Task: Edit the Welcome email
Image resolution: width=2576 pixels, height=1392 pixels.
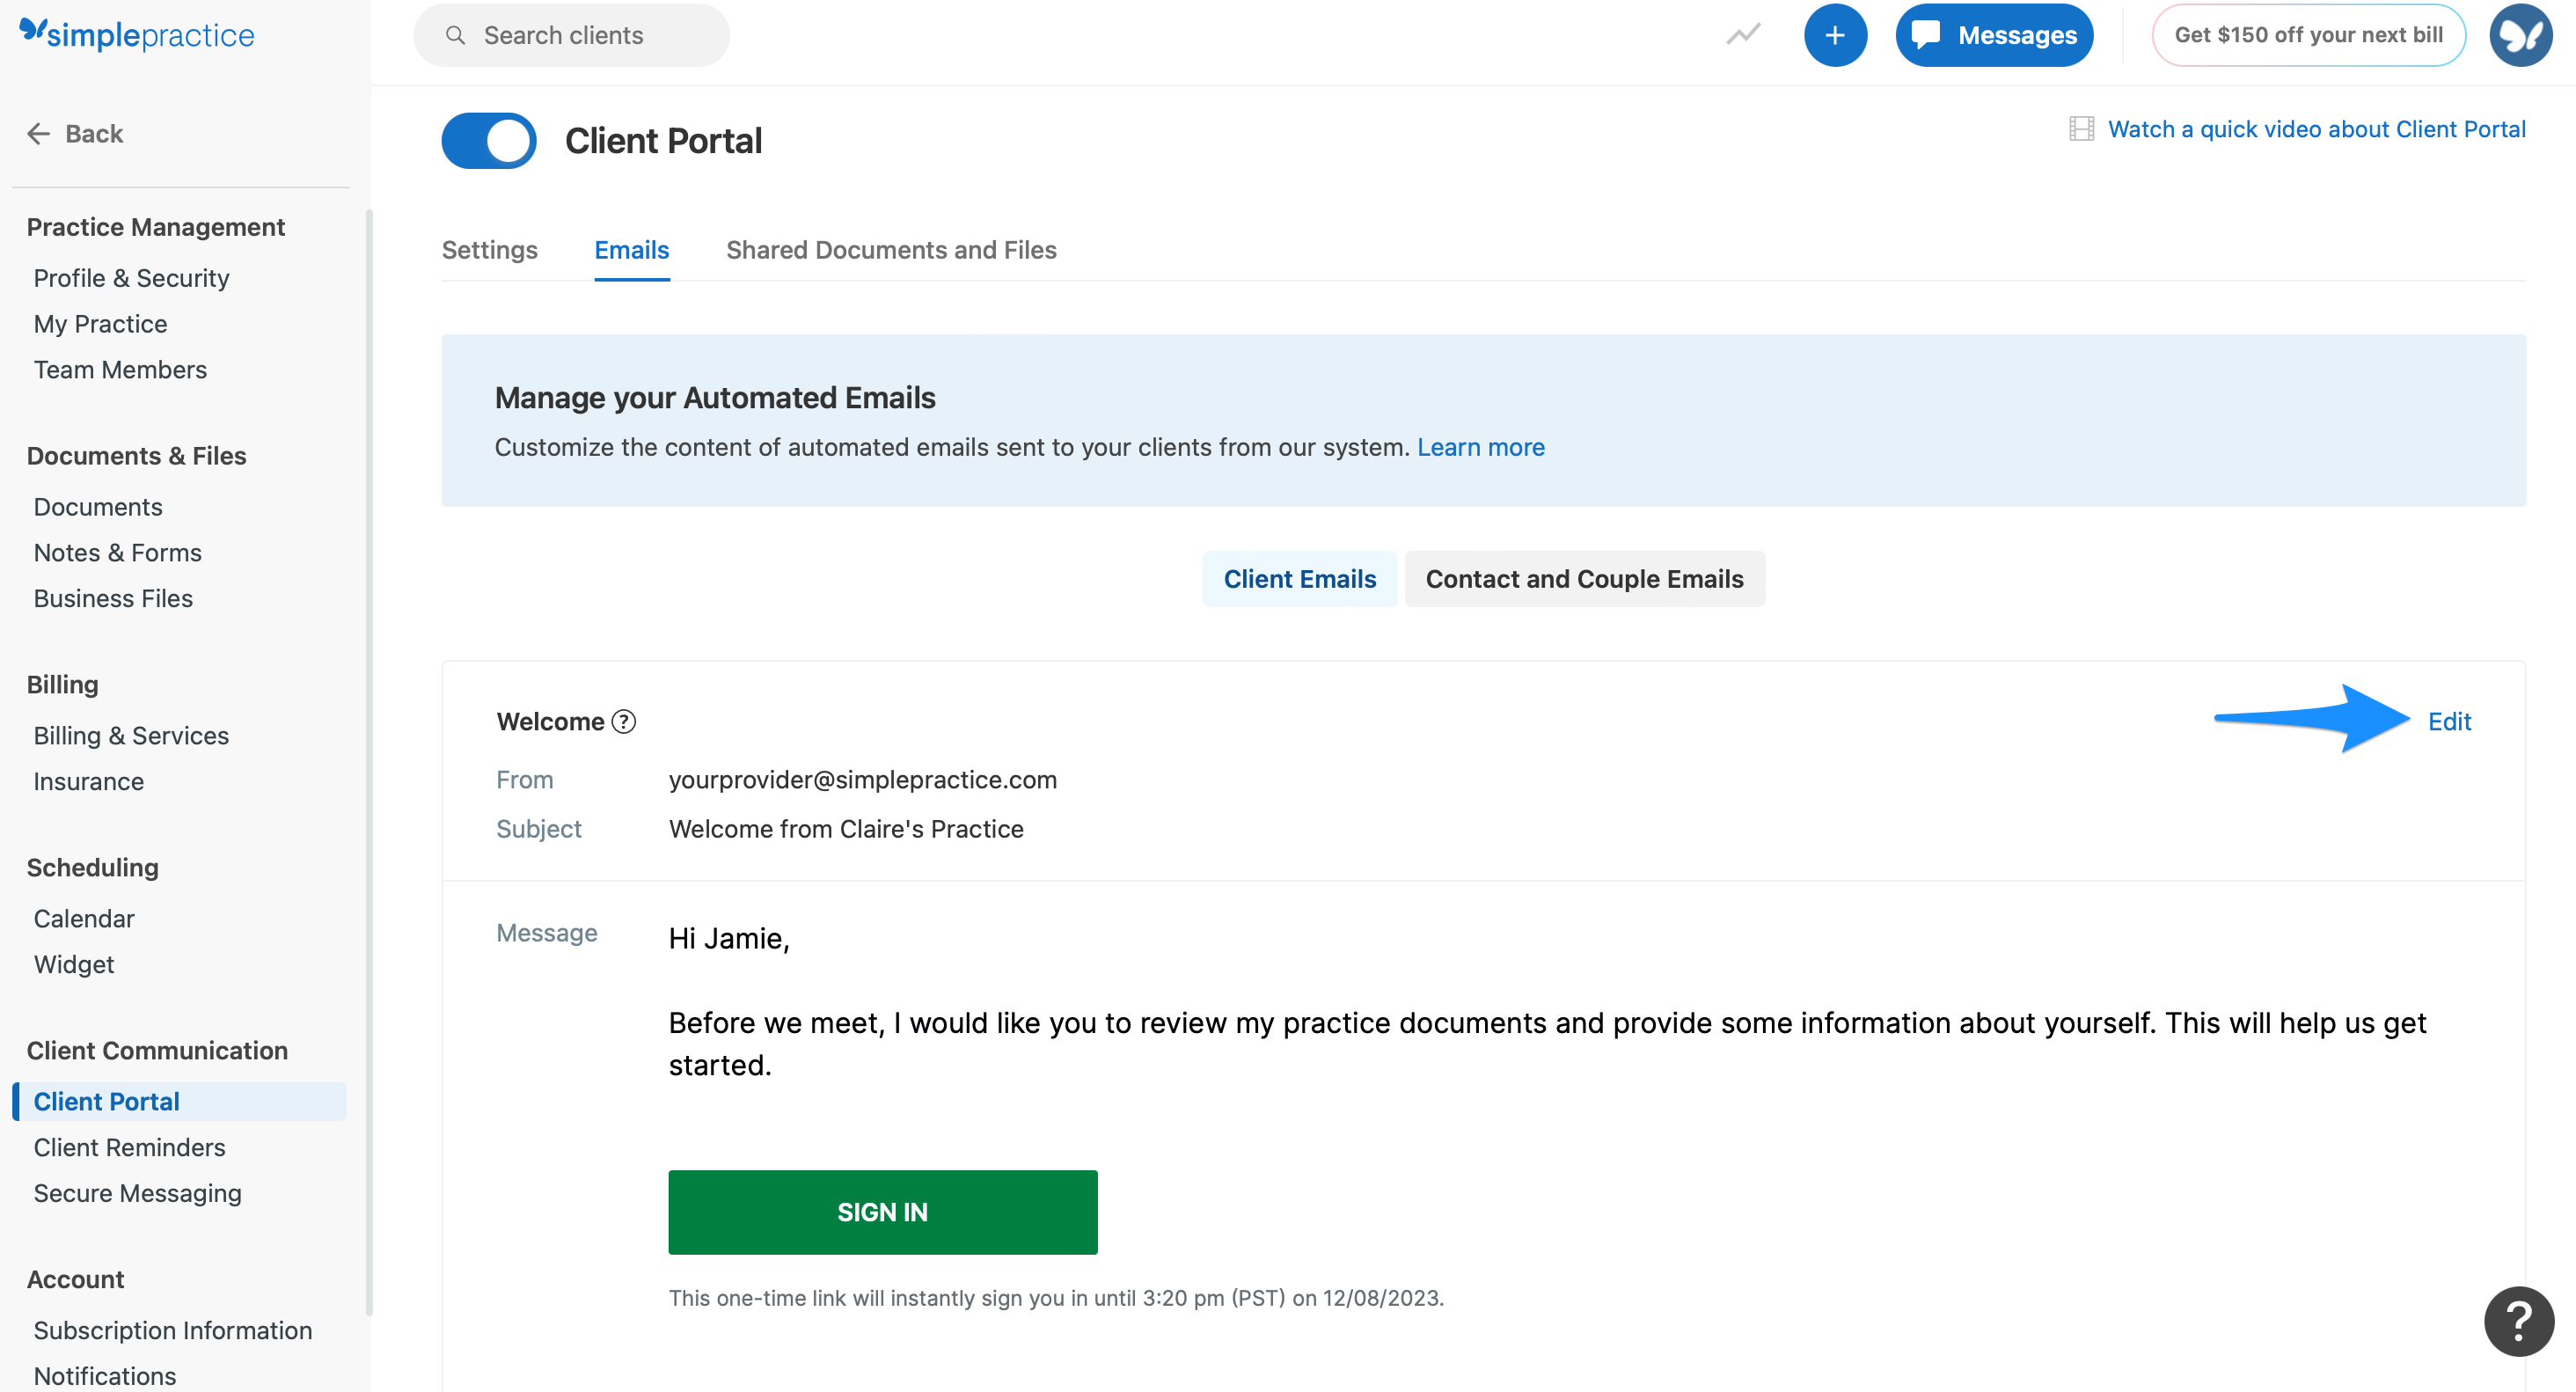Action: click(x=2449, y=721)
